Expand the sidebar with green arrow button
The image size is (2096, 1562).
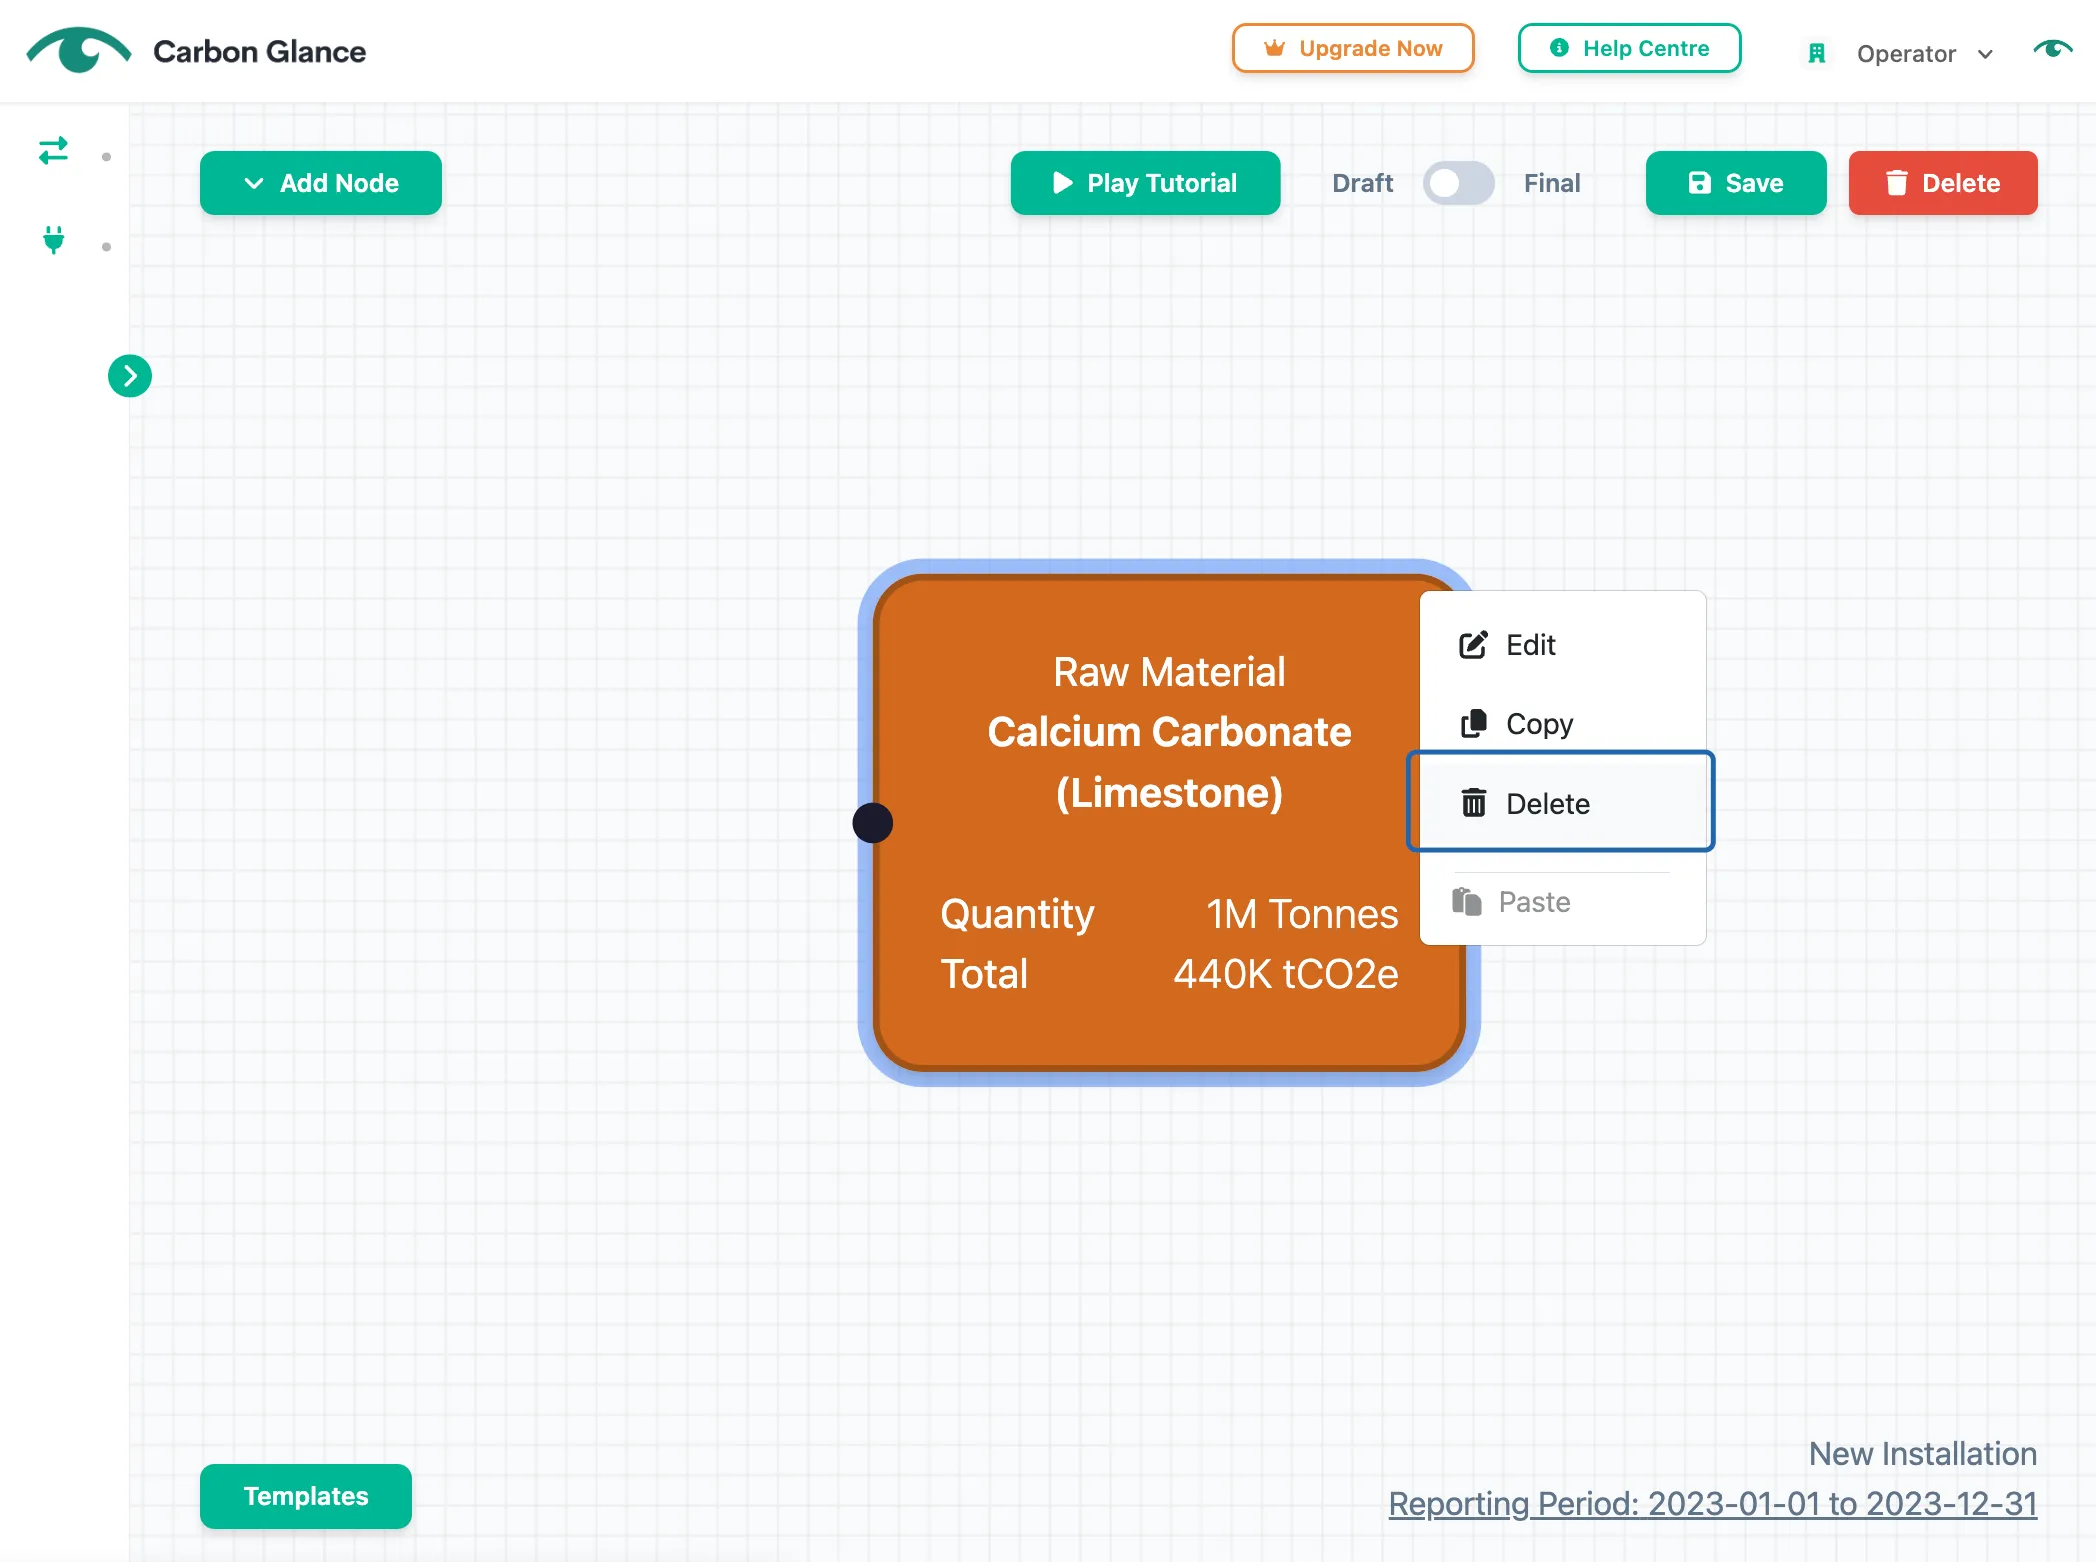point(130,376)
